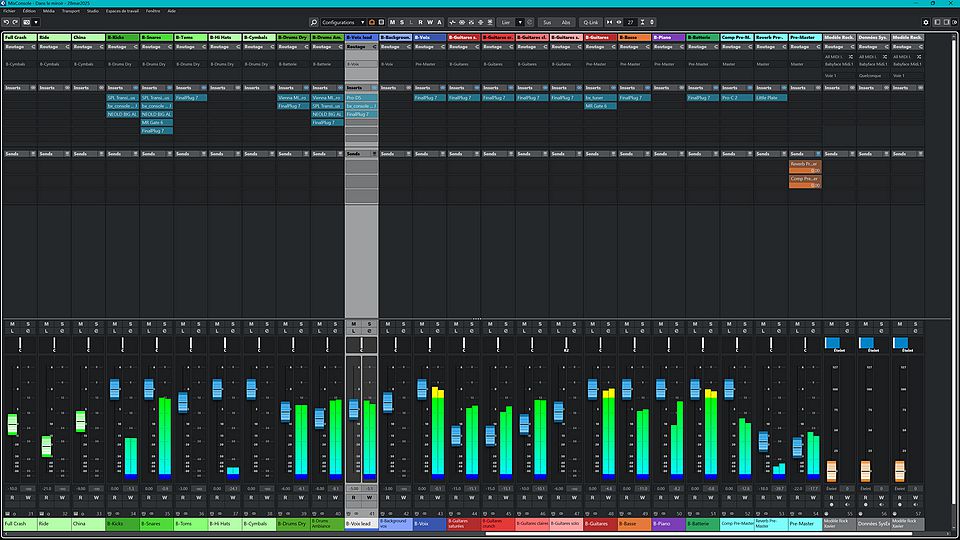This screenshot has width=960, height=540.
Task: Click global Write (W) in top toolbar
Action: (x=432, y=21)
